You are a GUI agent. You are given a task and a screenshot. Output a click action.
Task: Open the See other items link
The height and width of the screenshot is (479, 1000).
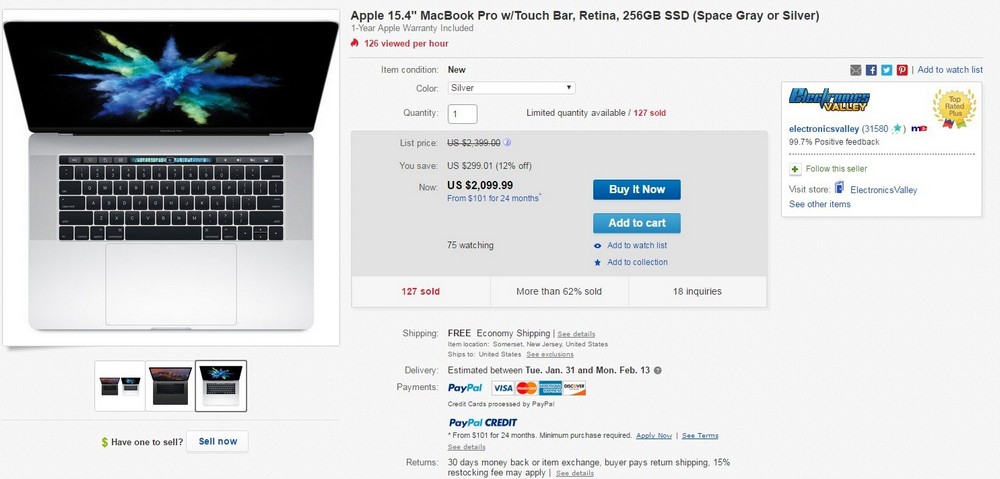(820, 204)
